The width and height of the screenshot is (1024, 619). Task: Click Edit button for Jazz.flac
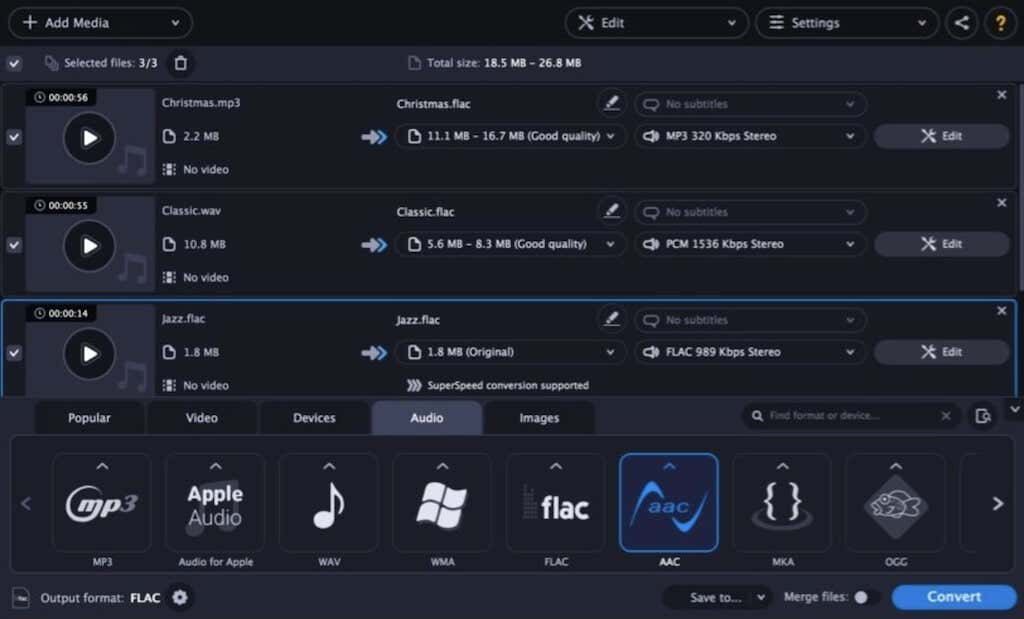(941, 352)
